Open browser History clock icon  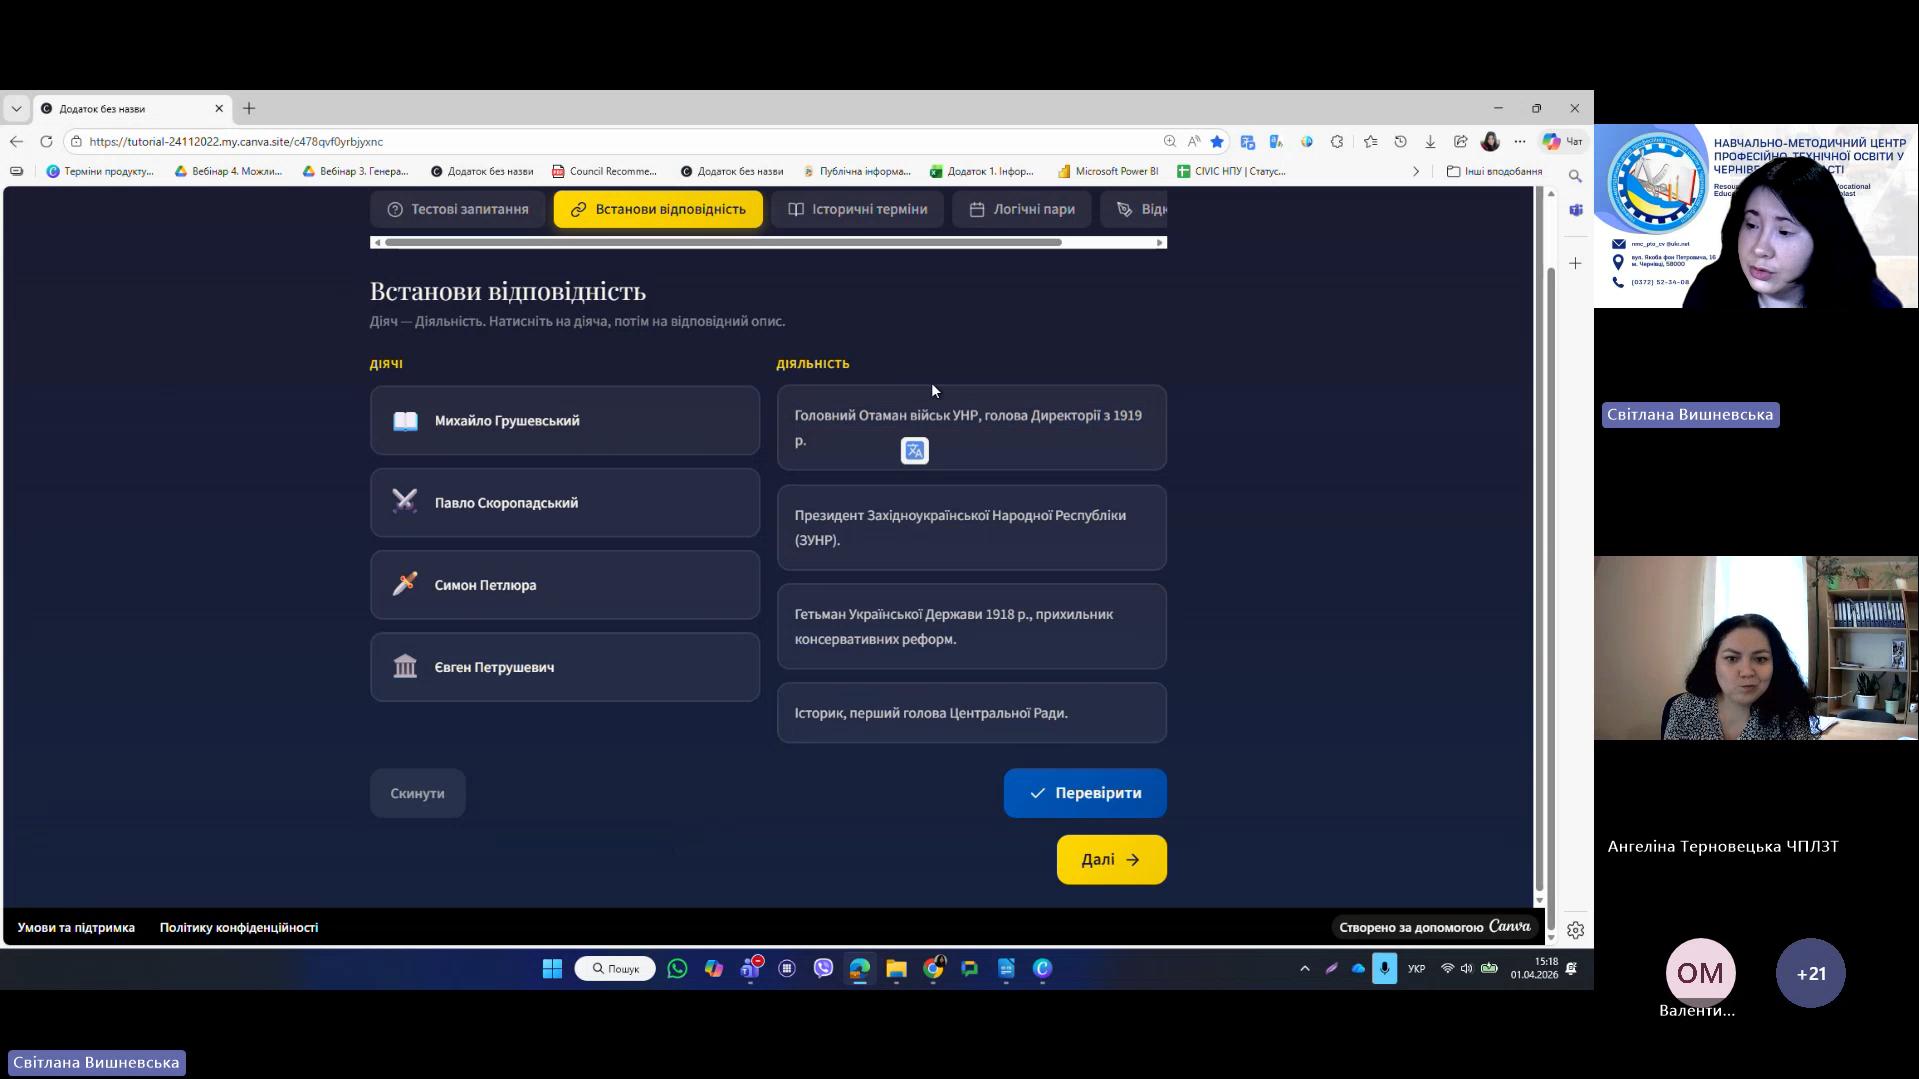tap(1400, 142)
